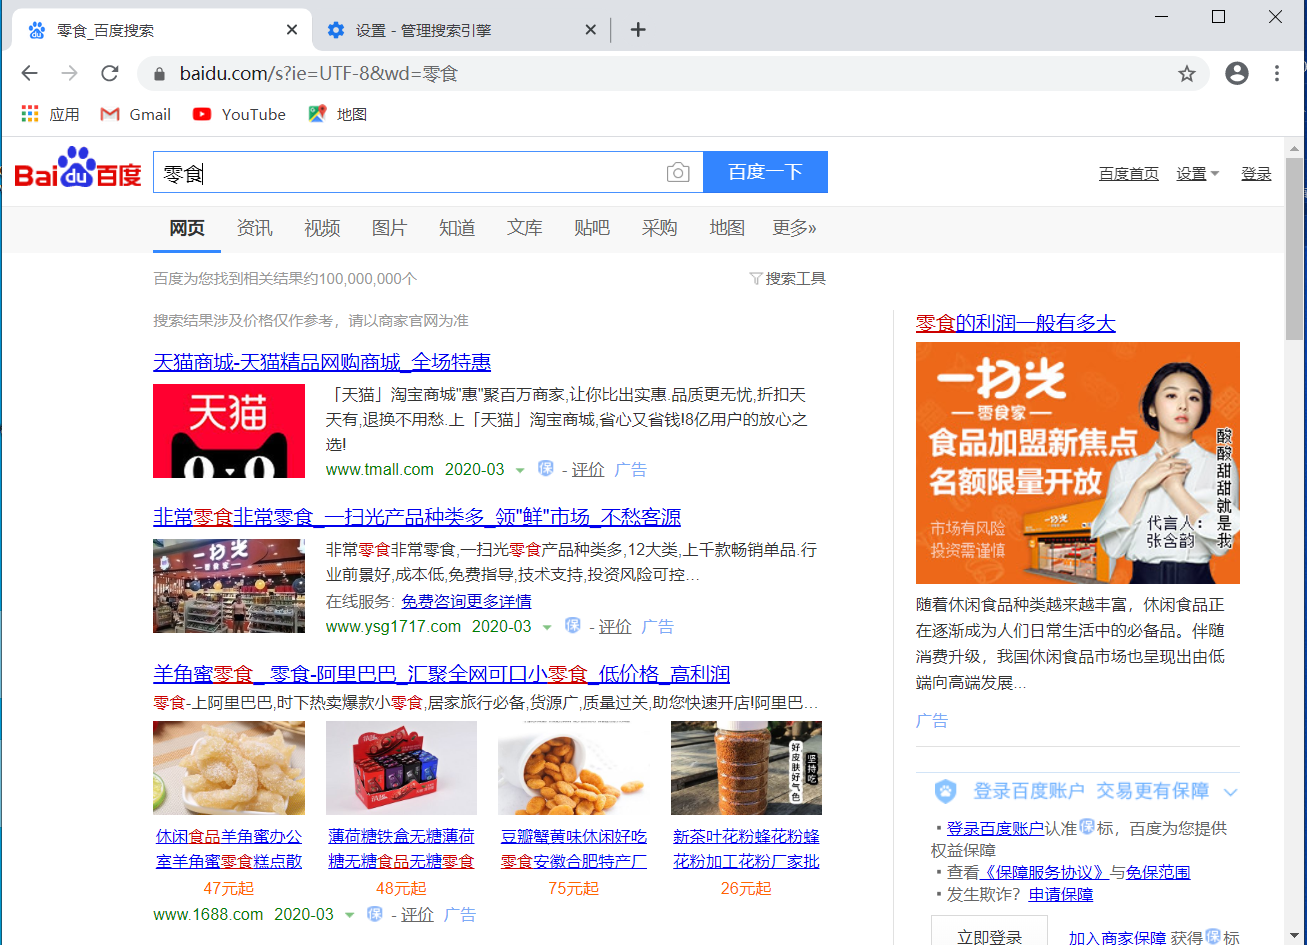This screenshot has height=945, width=1307.
Task: Click 登录 link at top right
Action: [1256, 173]
